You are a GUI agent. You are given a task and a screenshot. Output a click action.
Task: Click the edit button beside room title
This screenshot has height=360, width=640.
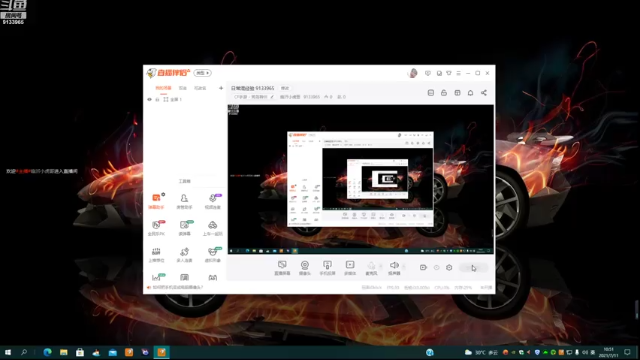[x=285, y=88]
